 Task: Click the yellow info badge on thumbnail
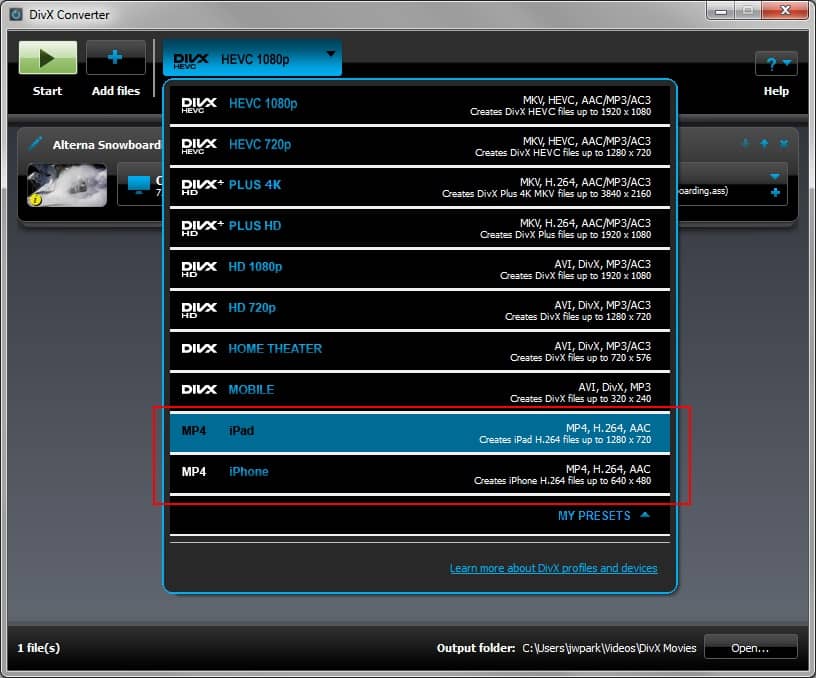pyautogui.click(x=35, y=200)
